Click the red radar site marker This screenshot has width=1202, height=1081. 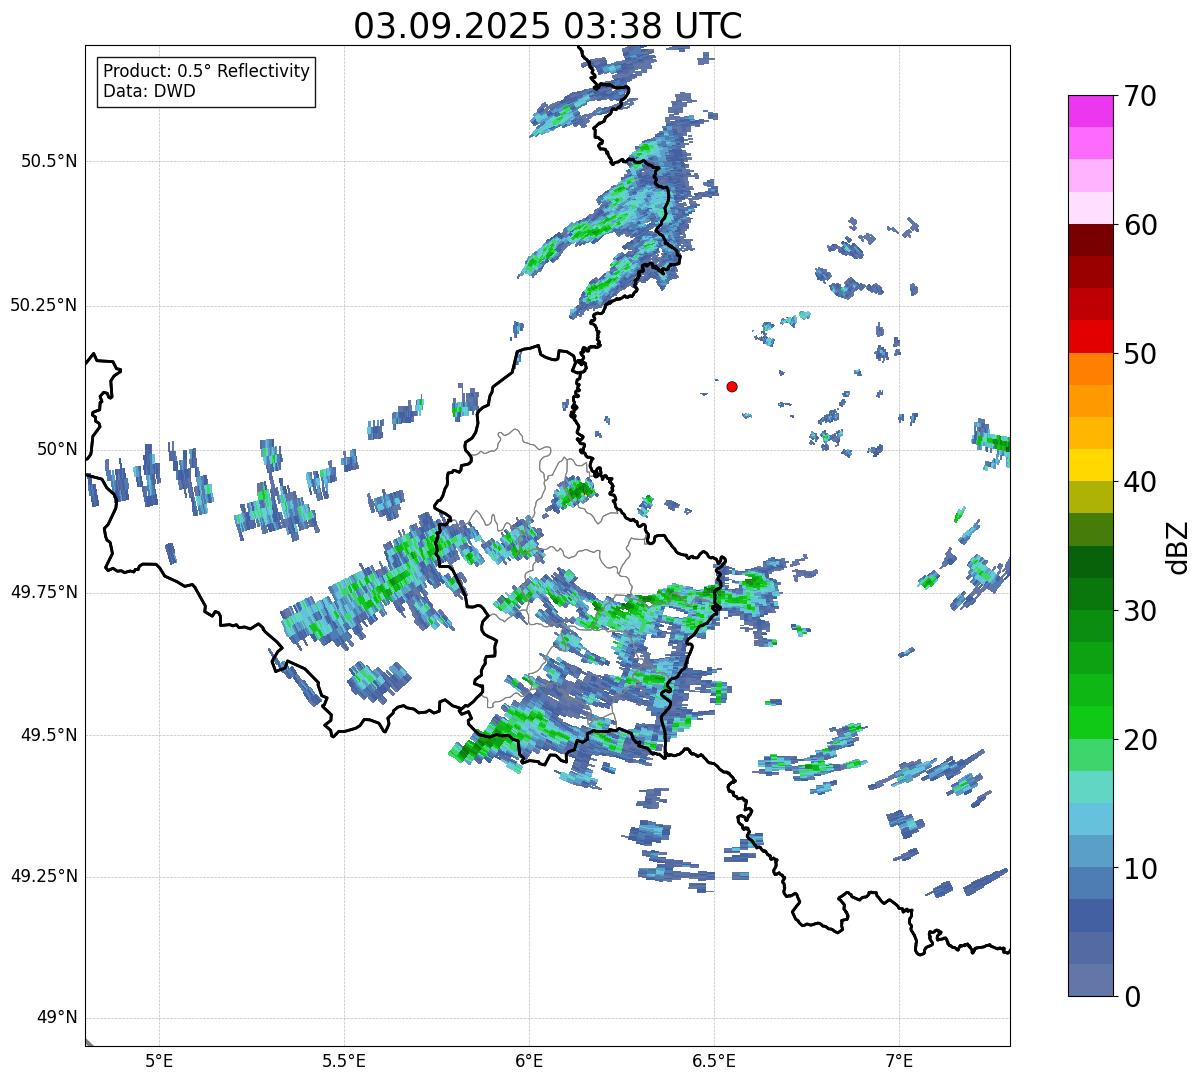tap(732, 386)
